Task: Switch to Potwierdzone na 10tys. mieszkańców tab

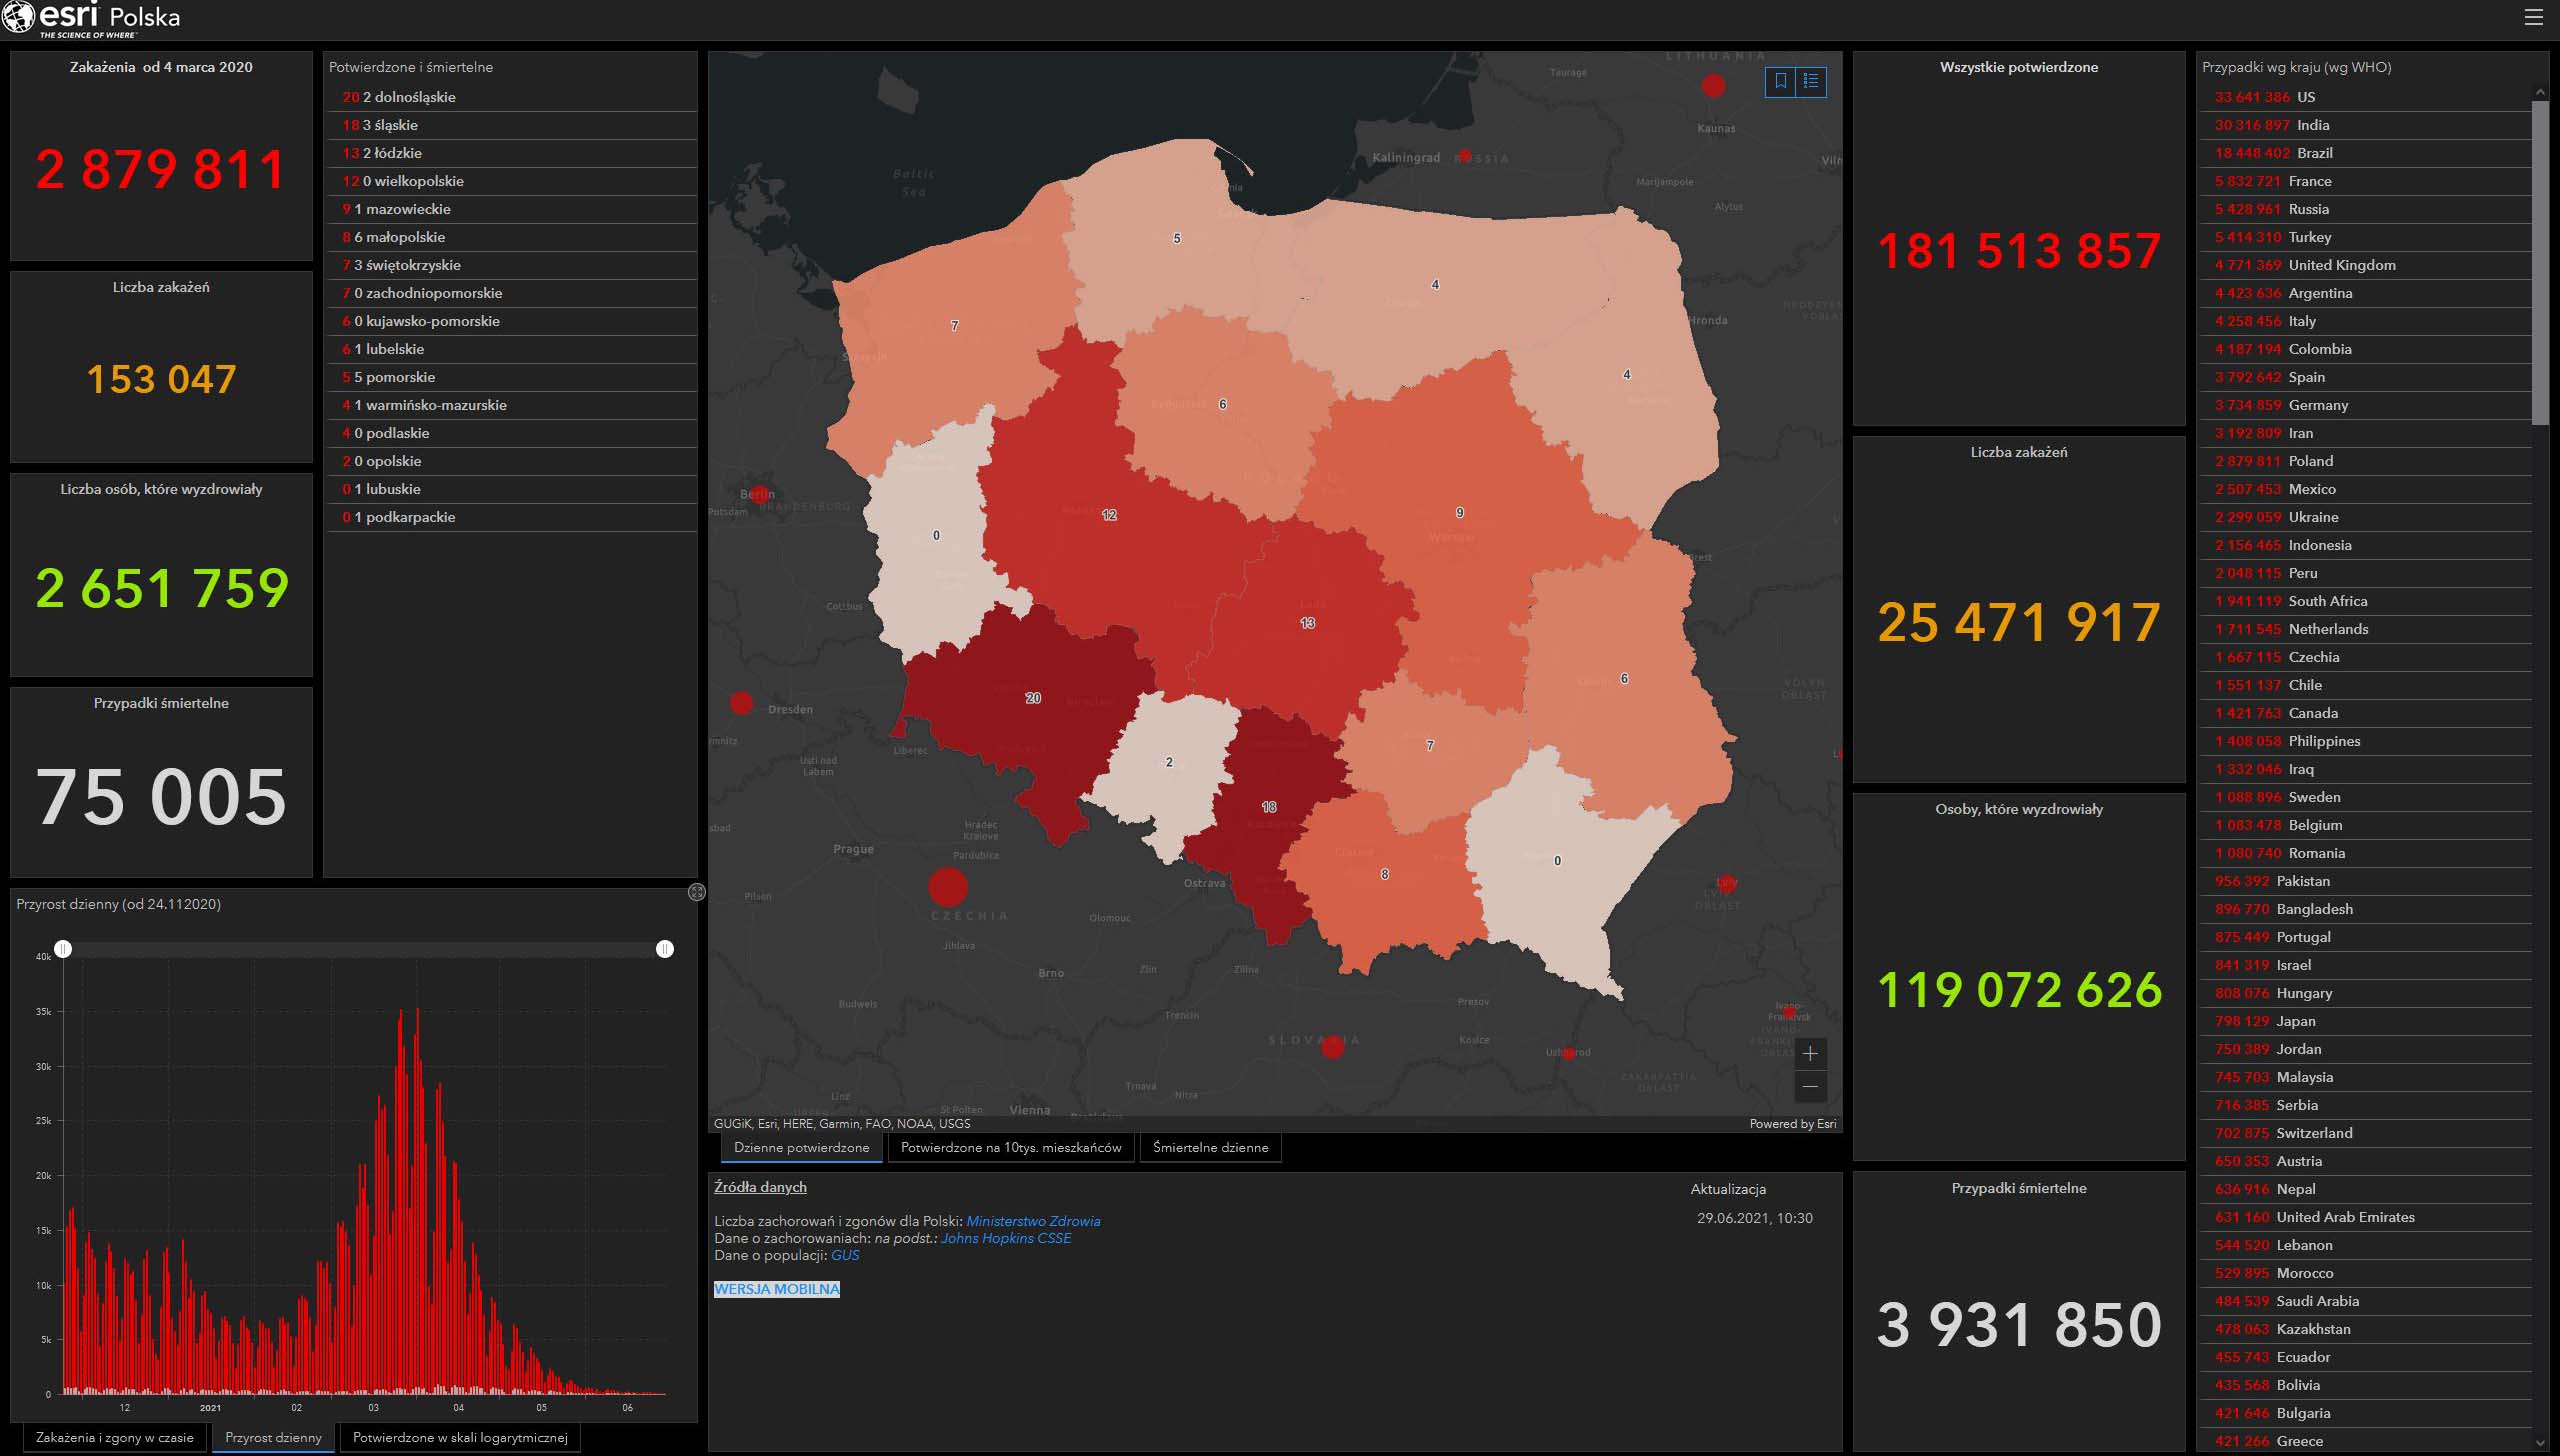Action: (1011, 1148)
